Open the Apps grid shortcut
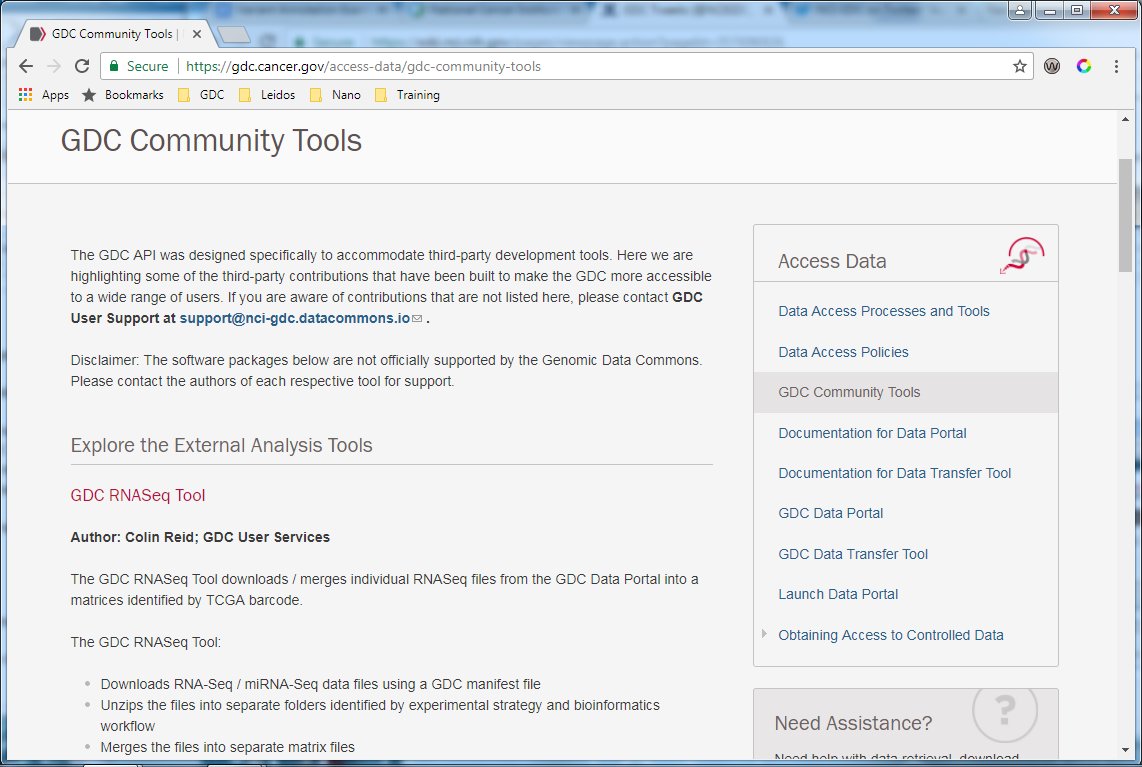 point(44,95)
